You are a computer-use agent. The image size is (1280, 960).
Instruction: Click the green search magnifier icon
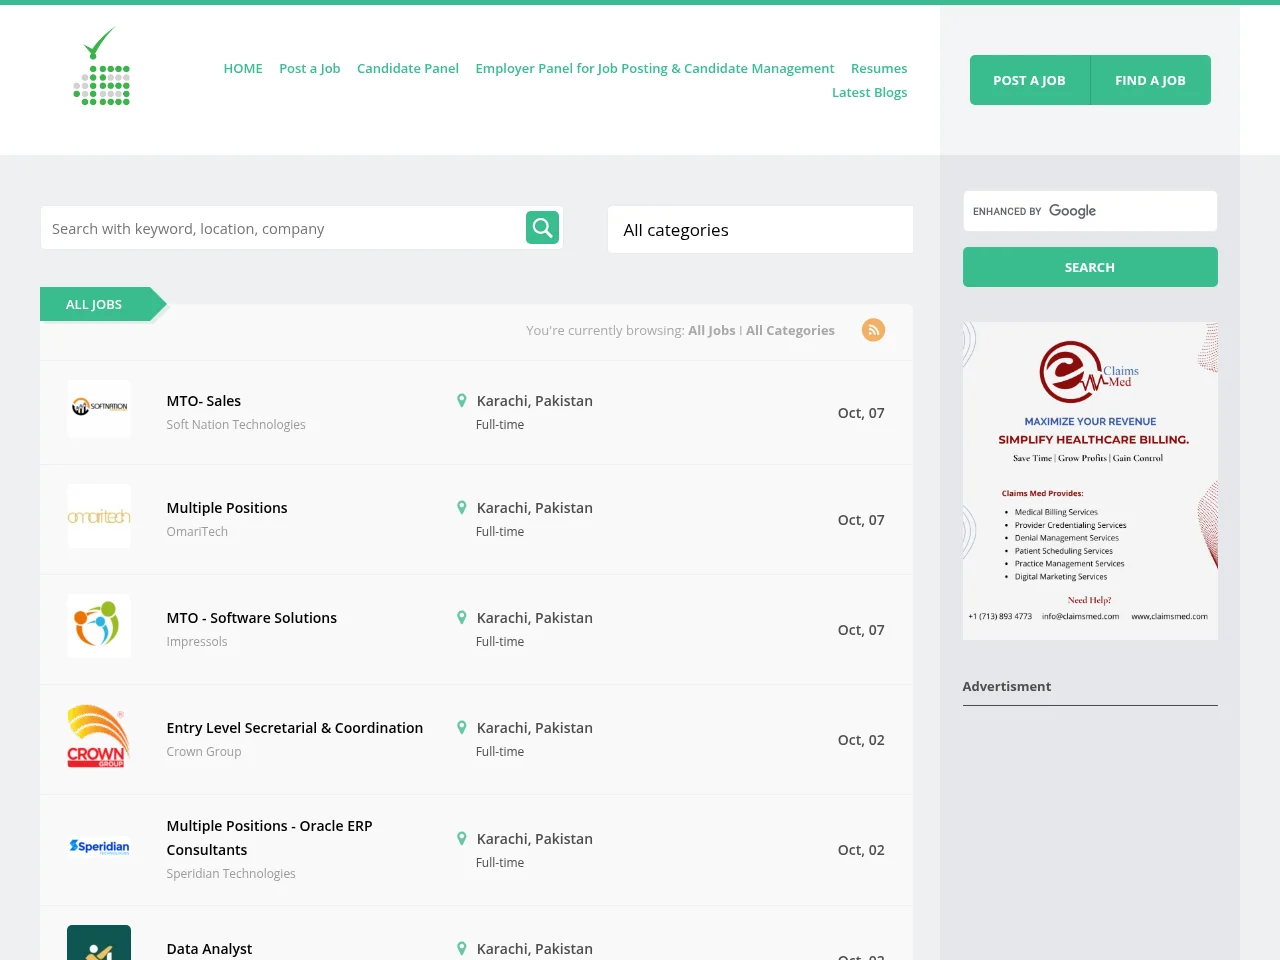tap(542, 228)
